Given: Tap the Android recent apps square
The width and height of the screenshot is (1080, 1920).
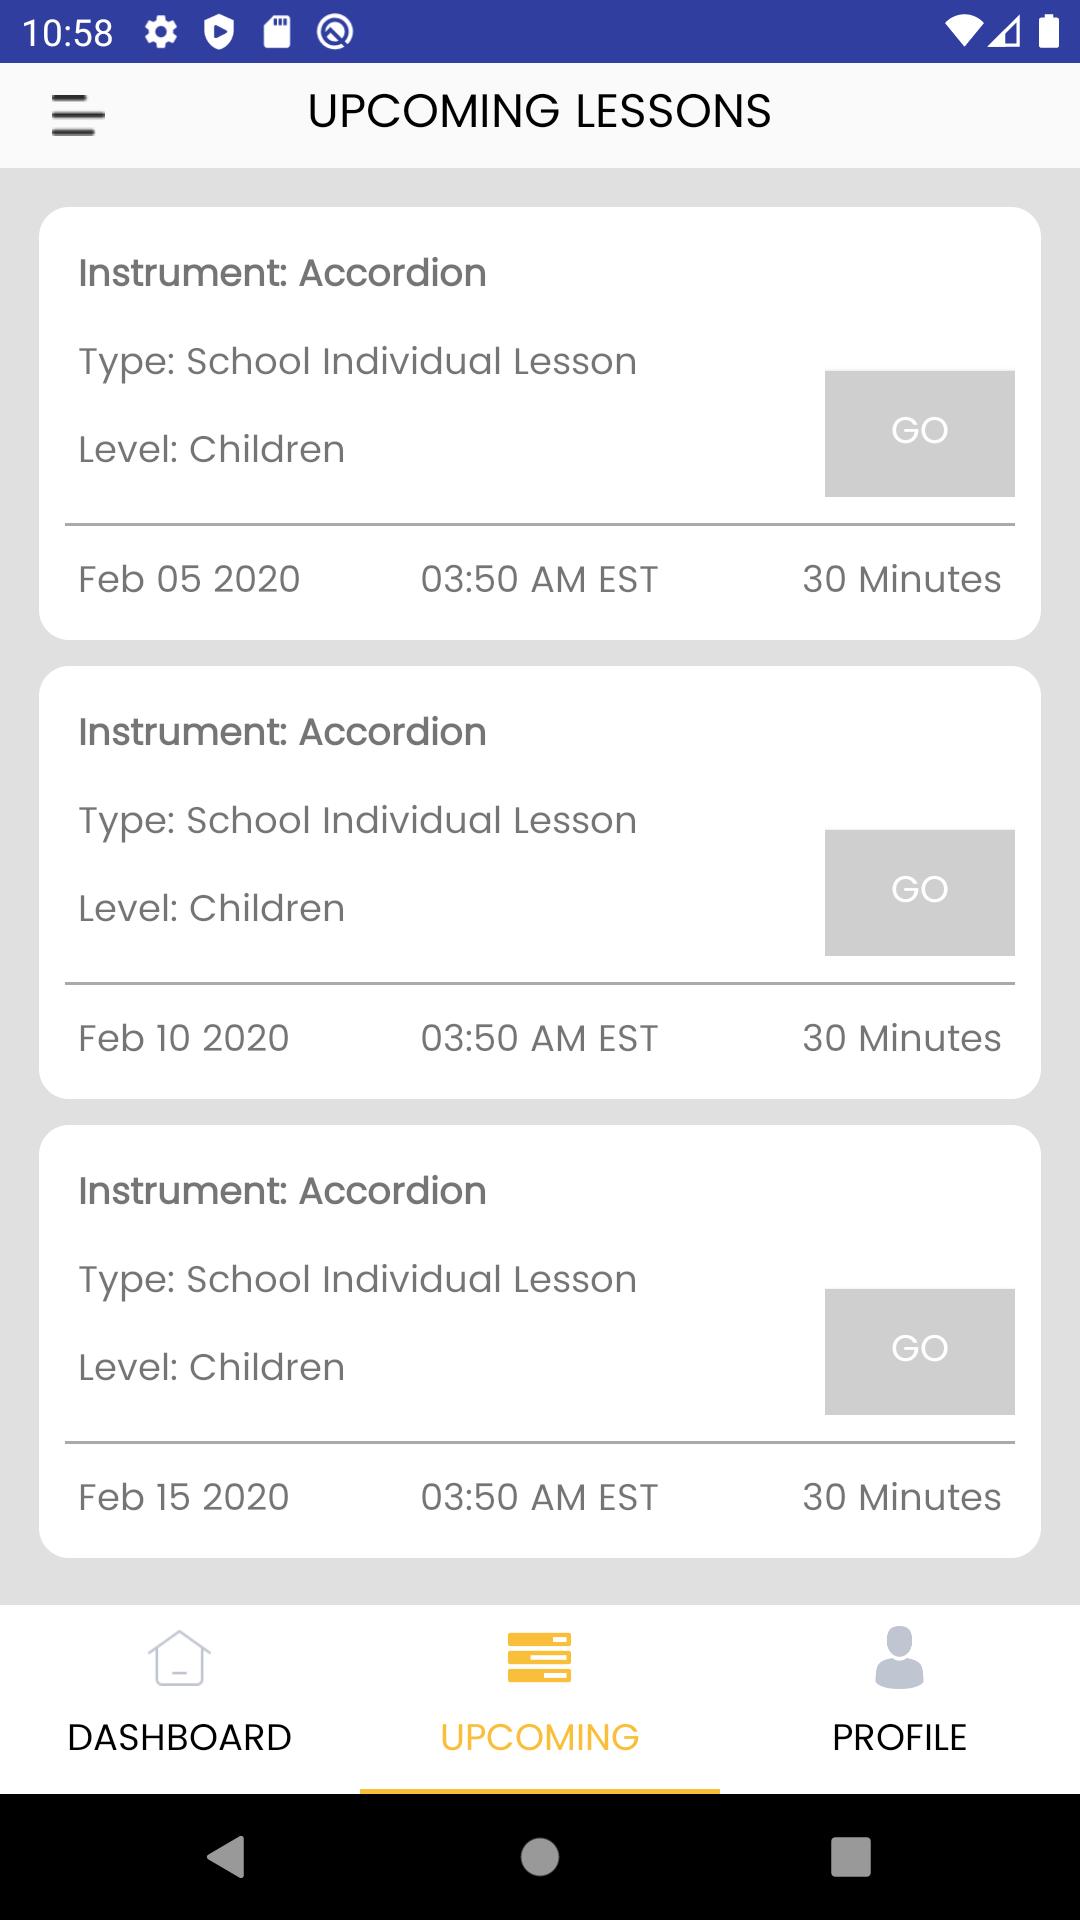Looking at the screenshot, I should [851, 1857].
